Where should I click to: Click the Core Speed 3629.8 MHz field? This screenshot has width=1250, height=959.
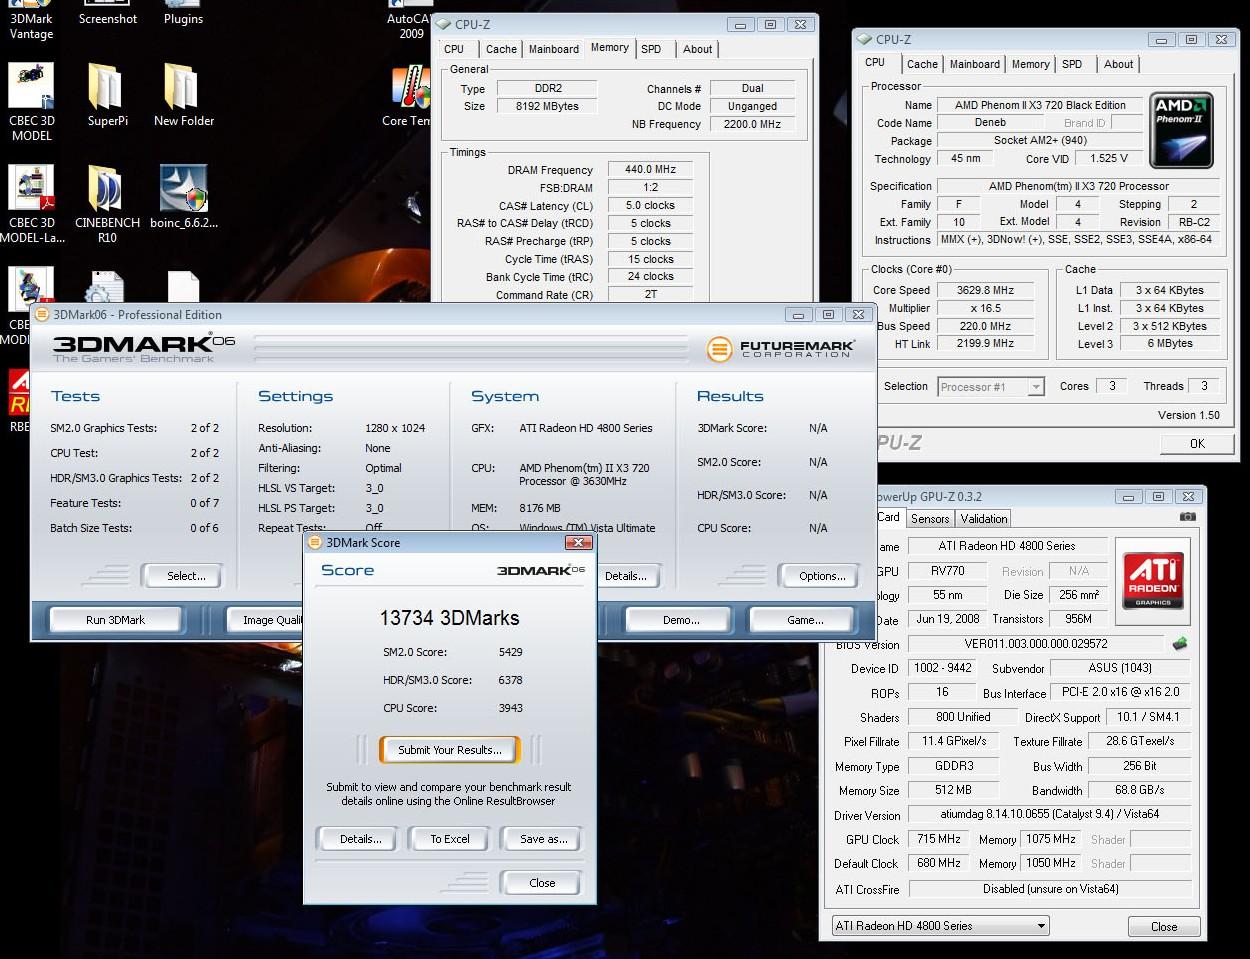985,291
